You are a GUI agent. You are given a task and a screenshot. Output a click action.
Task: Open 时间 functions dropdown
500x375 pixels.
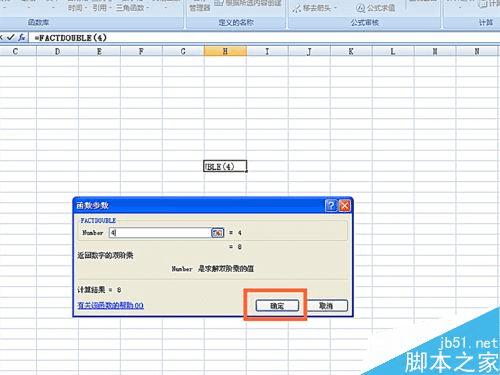(x=76, y=8)
